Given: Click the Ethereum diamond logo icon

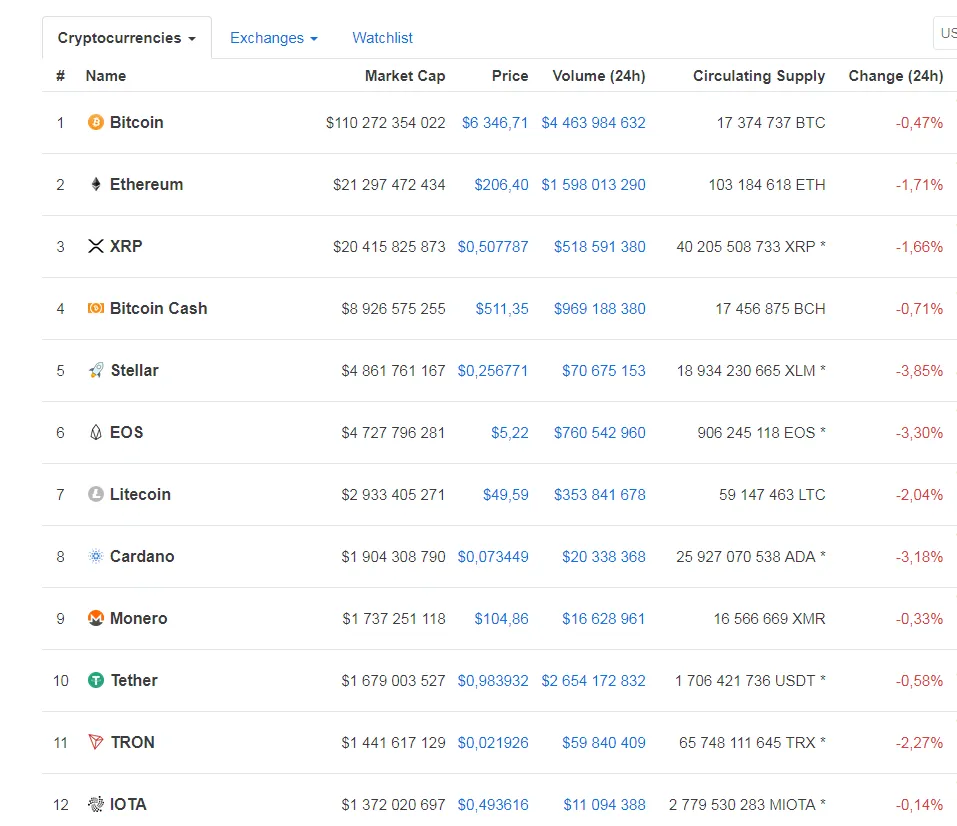Looking at the screenshot, I should (x=96, y=184).
